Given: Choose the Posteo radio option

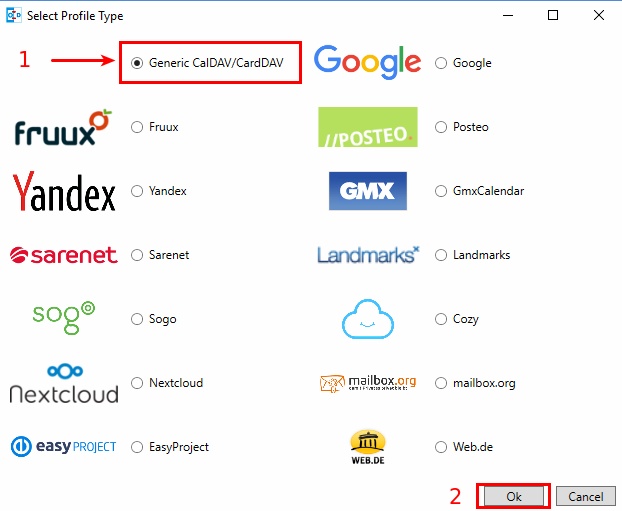Looking at the screenshot, I should (x=441, y=127).
